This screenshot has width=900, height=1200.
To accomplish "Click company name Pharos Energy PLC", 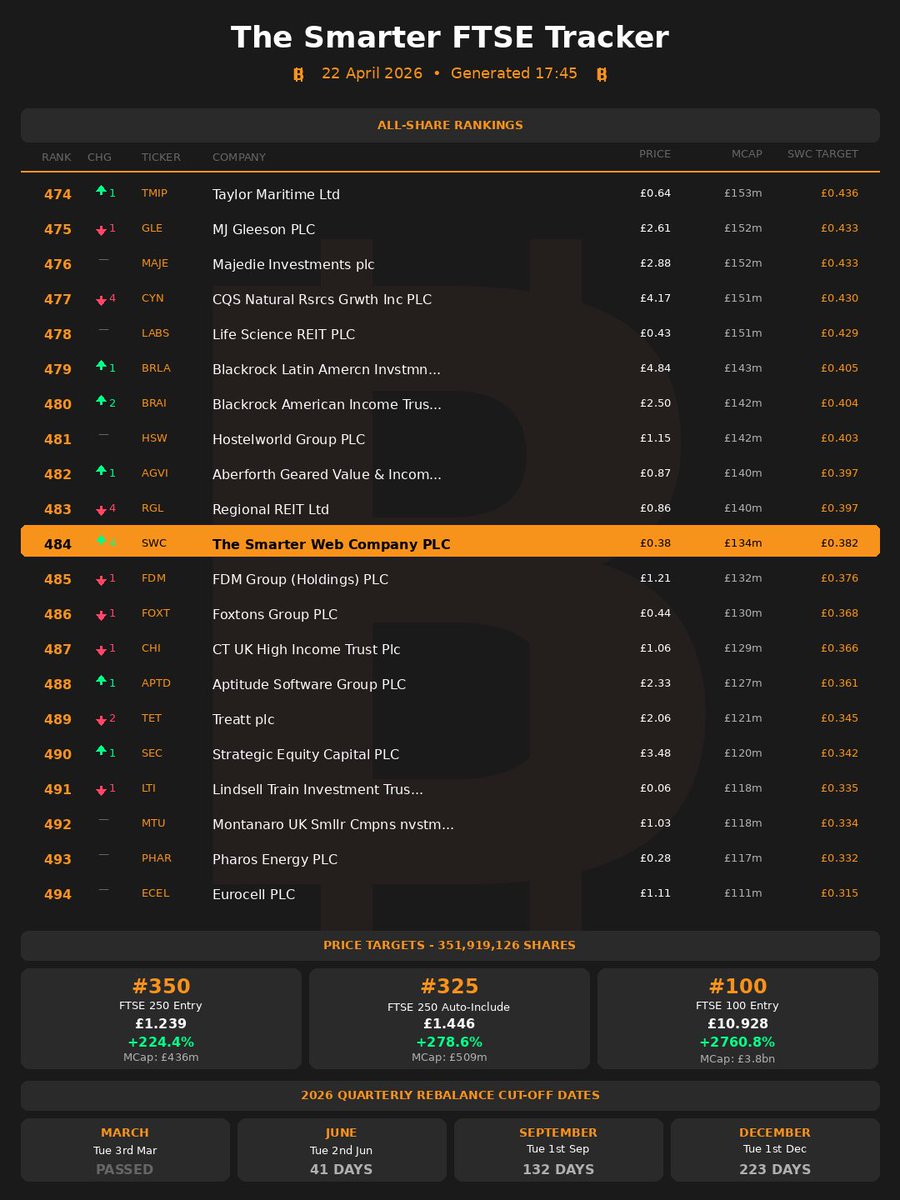I will click(x=275, y=859).
